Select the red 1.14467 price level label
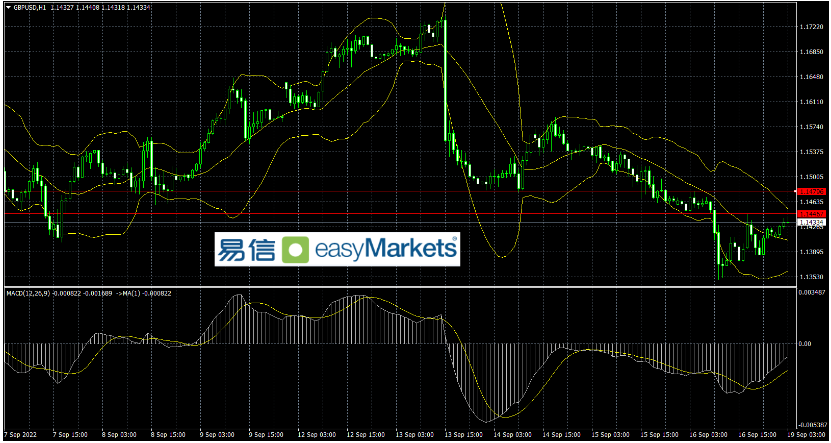Viewport: 831px width, 443px height. point(812,213)
